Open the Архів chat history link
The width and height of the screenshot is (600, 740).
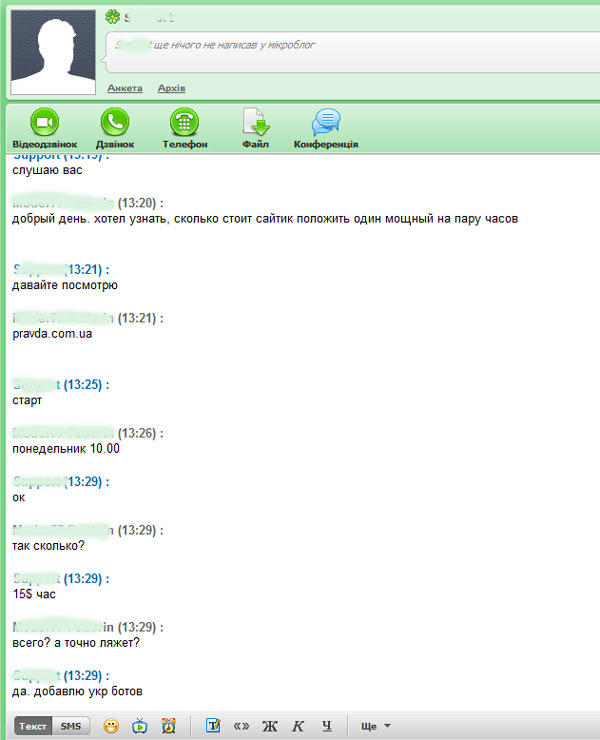click(172, 89)
